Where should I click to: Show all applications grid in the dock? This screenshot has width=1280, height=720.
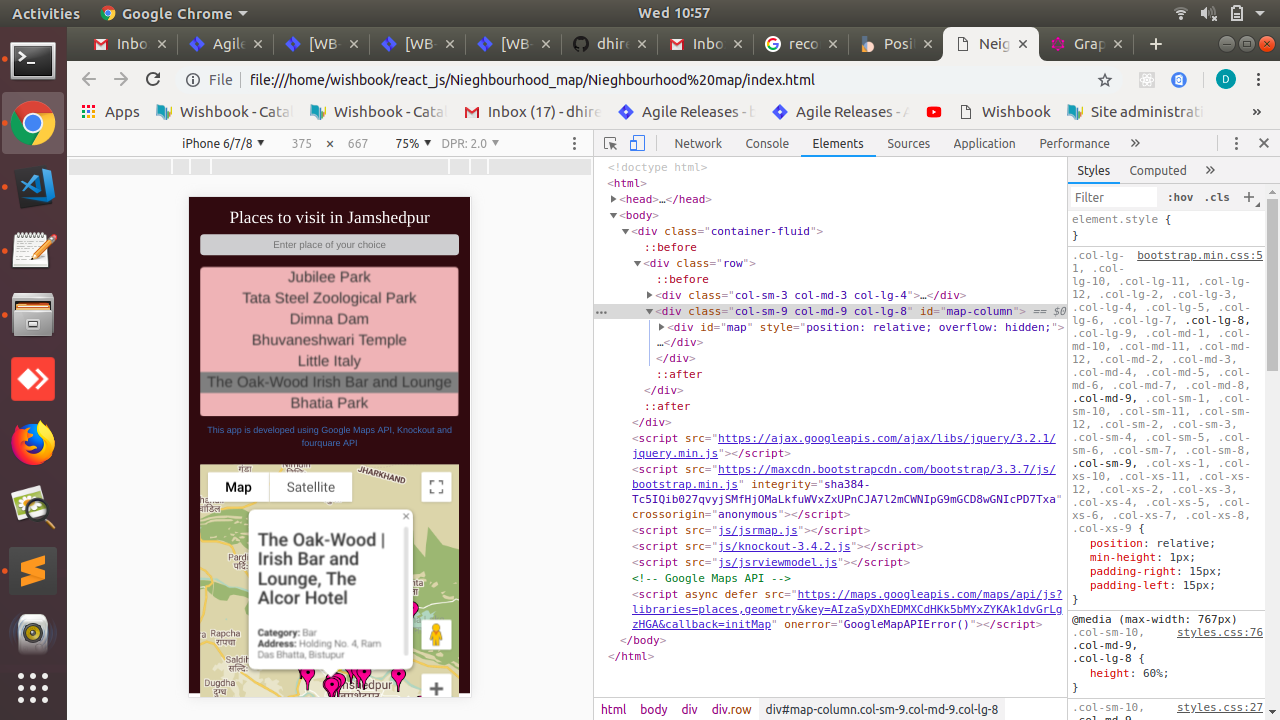(33, 687)
